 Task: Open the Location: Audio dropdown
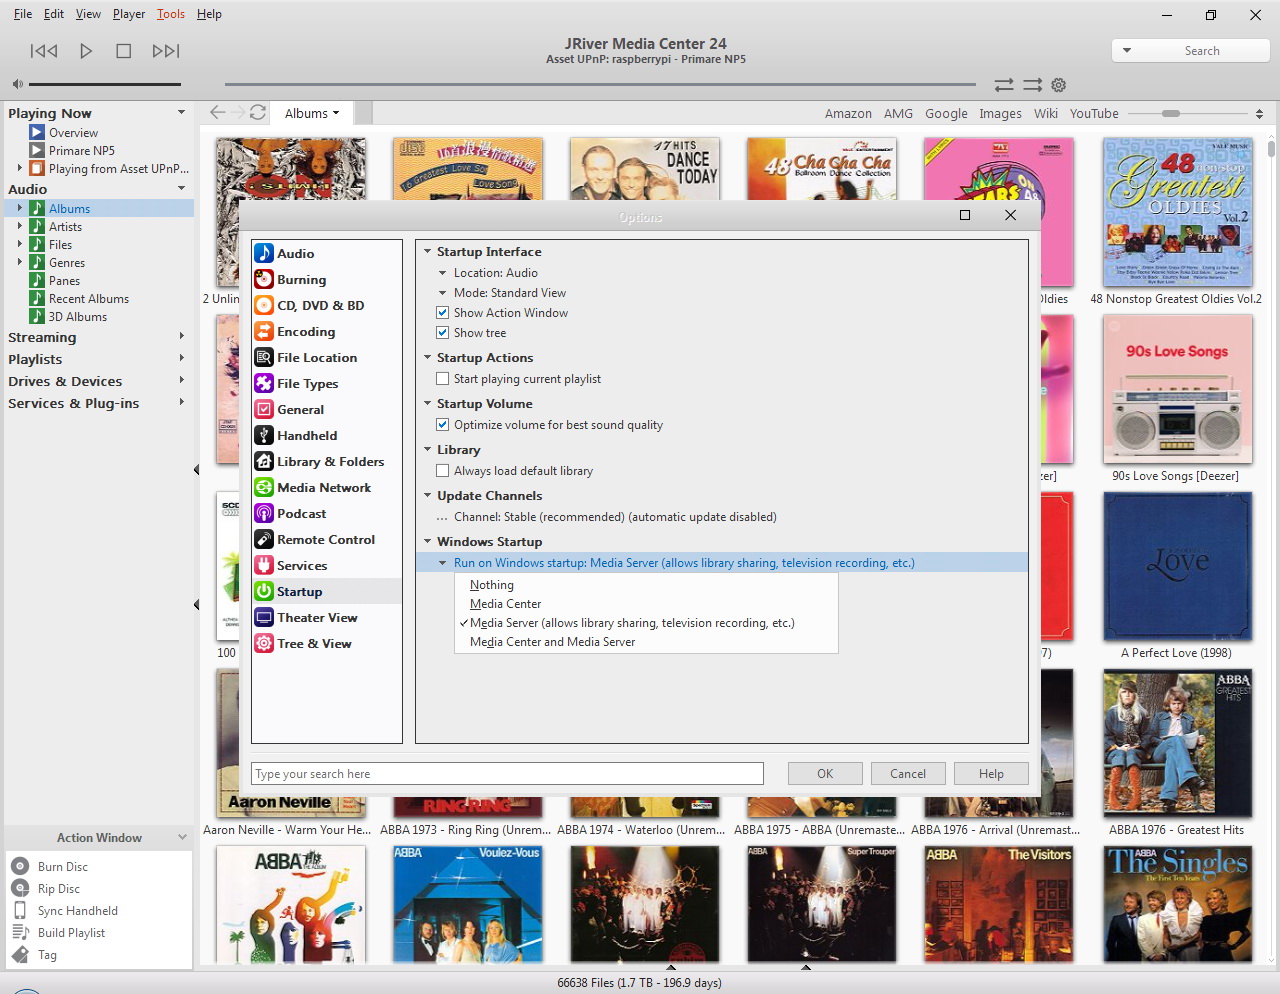click(443, 273)
